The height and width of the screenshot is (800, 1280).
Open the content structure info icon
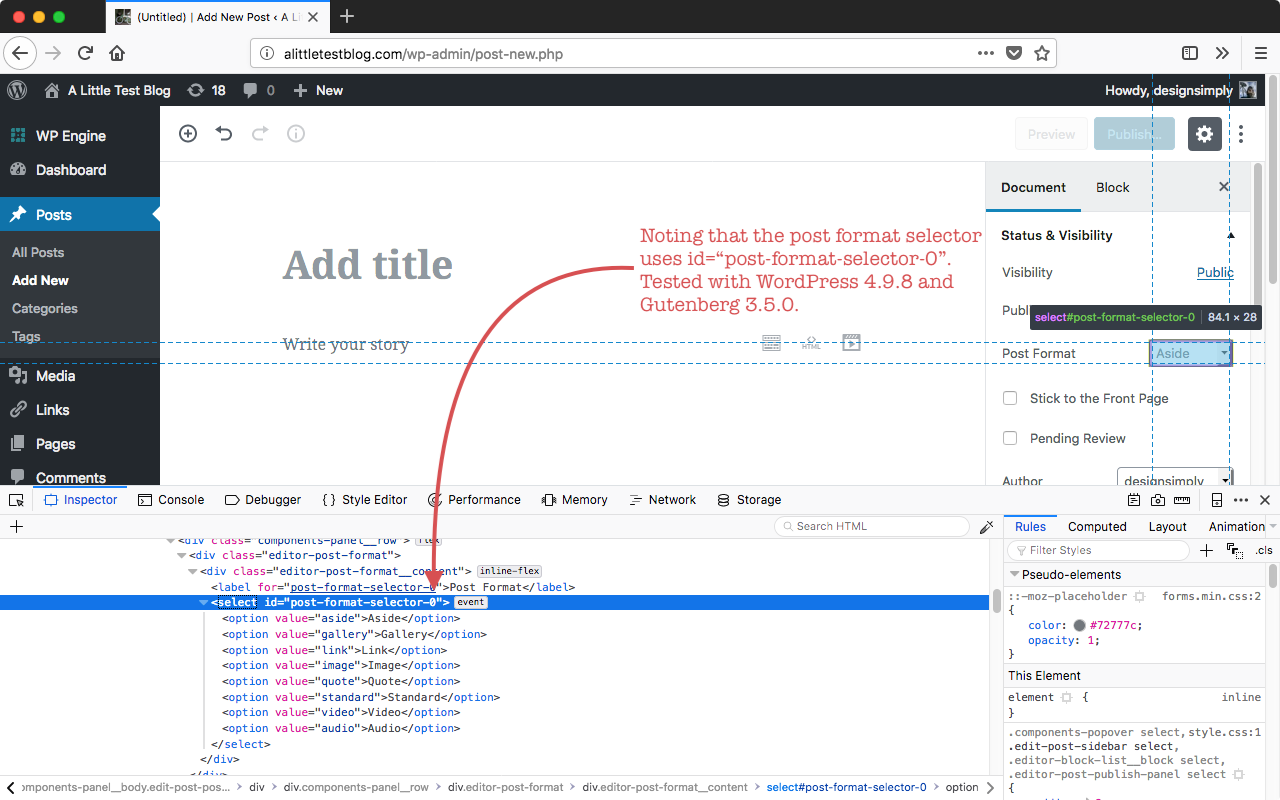pyautogui.click(x=296, y=134)
